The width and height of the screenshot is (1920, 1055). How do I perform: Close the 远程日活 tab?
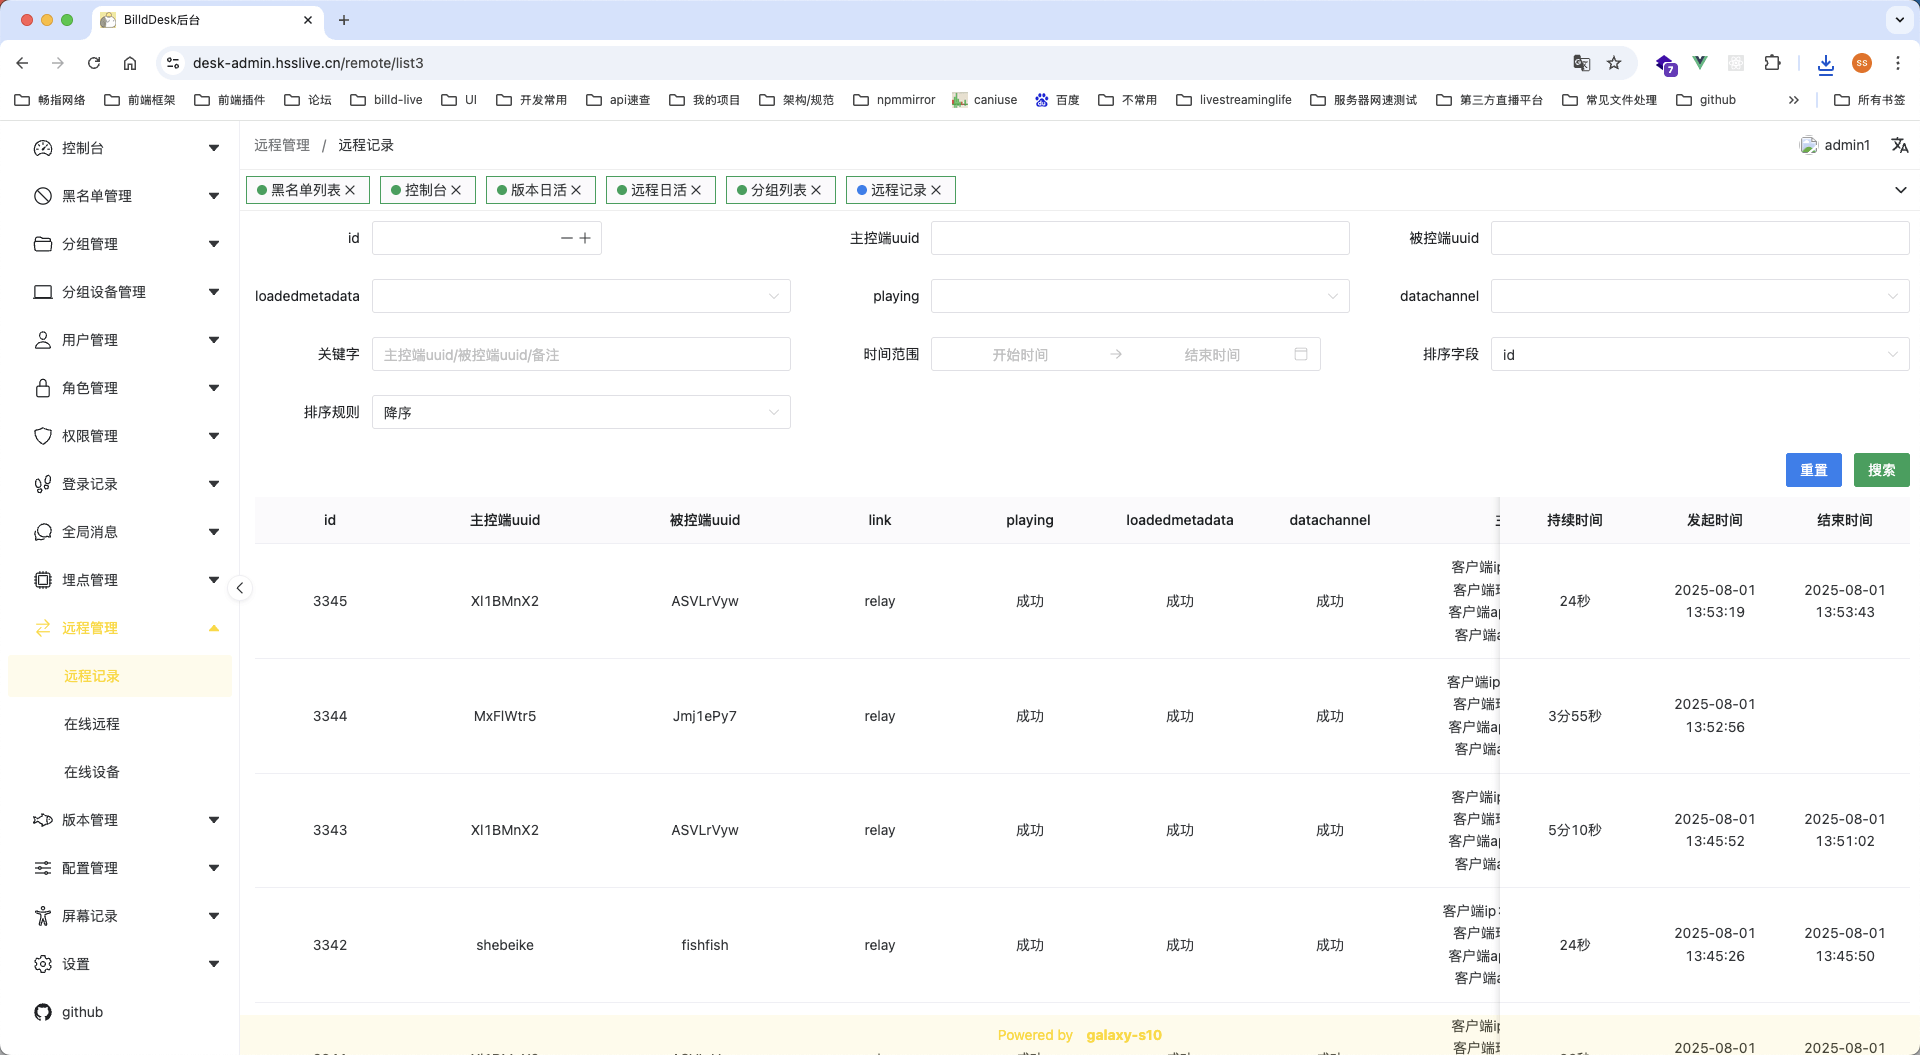point(696,190)
